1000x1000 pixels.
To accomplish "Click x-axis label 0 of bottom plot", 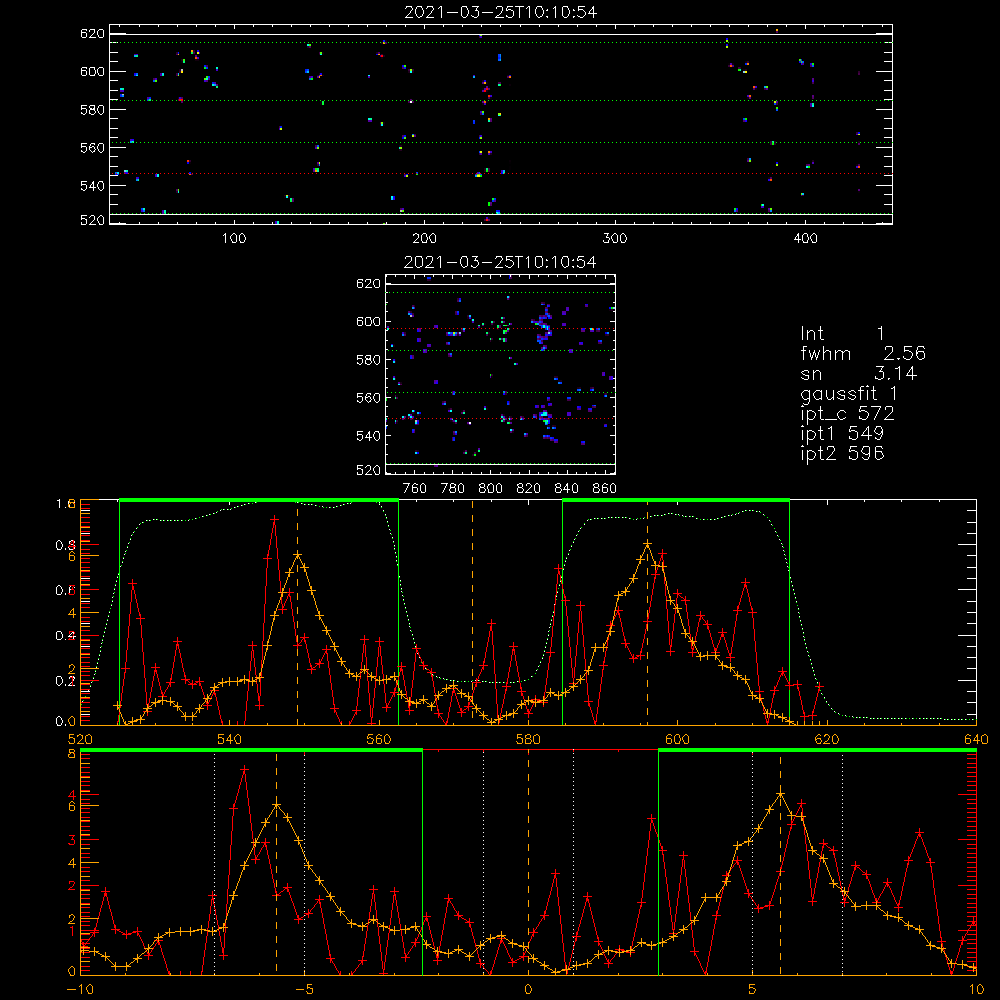I will click(528, 990).
